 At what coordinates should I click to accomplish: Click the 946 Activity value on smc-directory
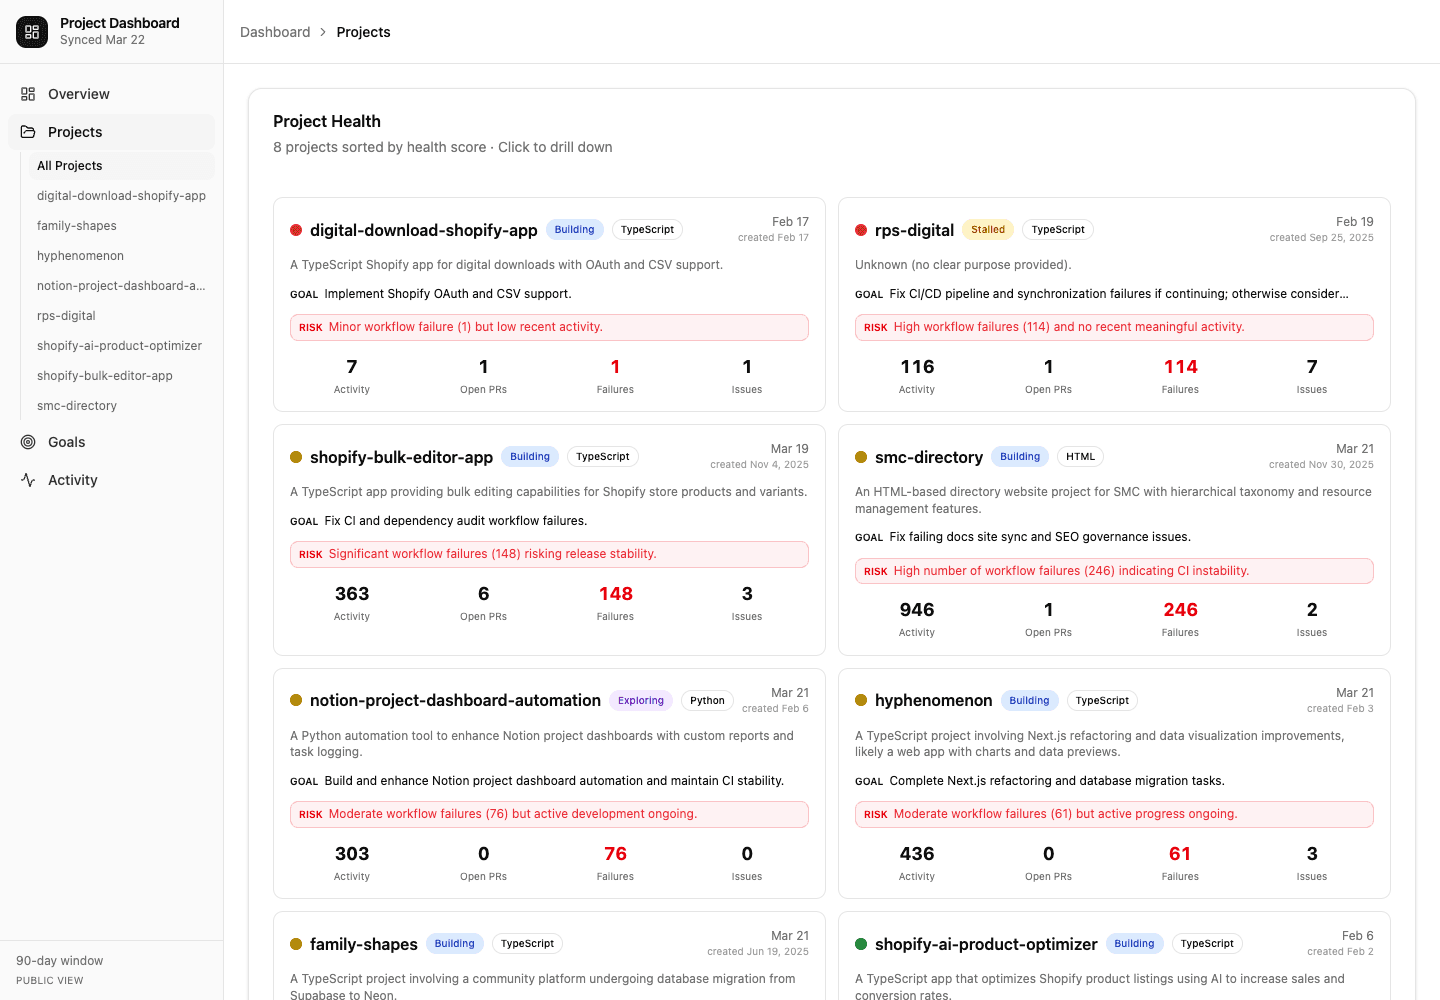(x=917, y=610)
